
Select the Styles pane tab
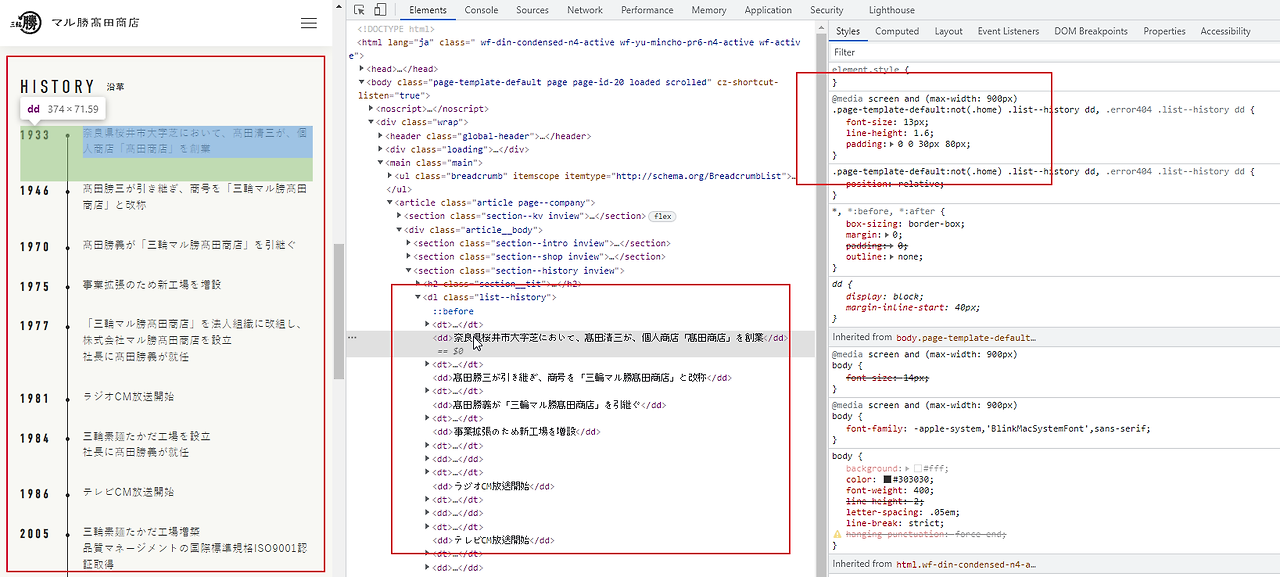pos(848,31)
